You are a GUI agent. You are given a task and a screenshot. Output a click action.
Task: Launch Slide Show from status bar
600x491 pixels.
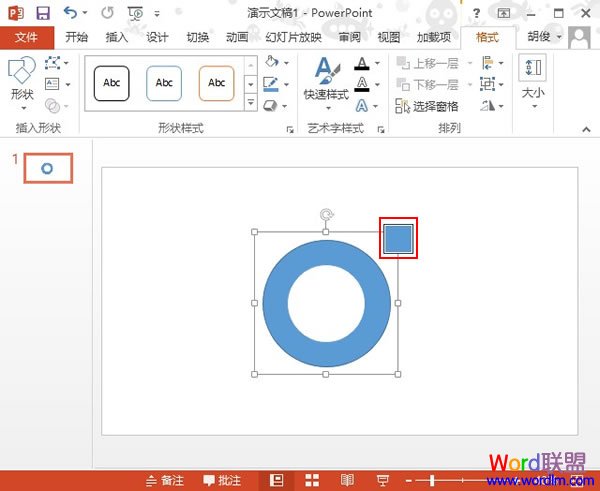pyautogui.click(x=382, y=480)
